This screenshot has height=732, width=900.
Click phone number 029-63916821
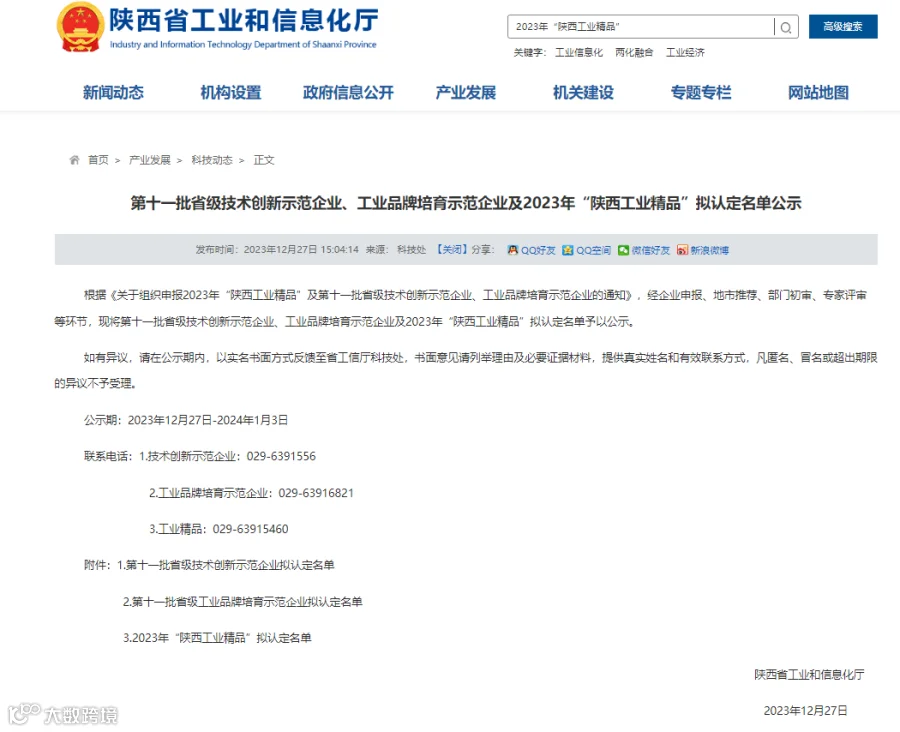coord(316,493)
